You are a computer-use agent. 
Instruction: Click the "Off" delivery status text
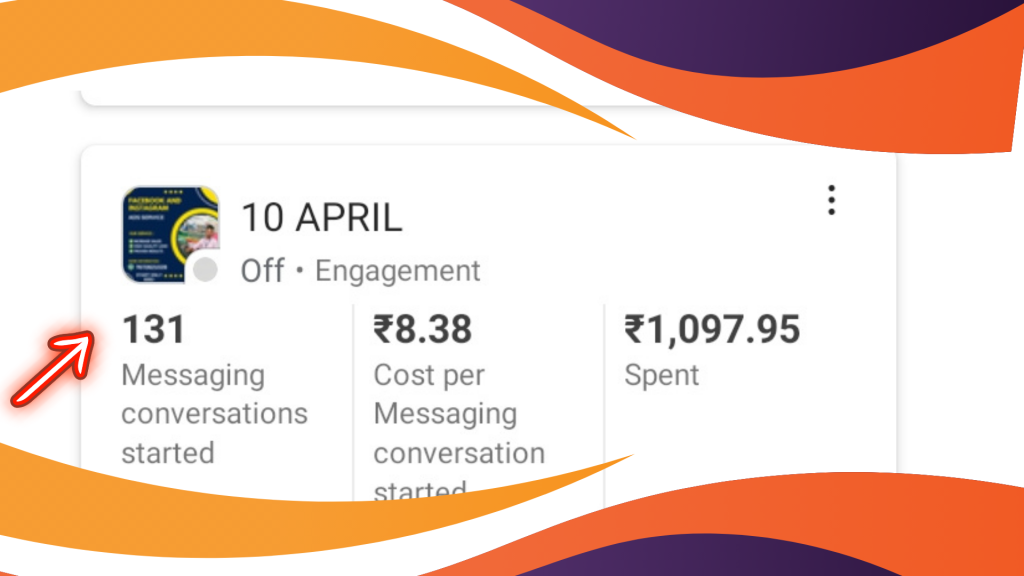(262, 271)
